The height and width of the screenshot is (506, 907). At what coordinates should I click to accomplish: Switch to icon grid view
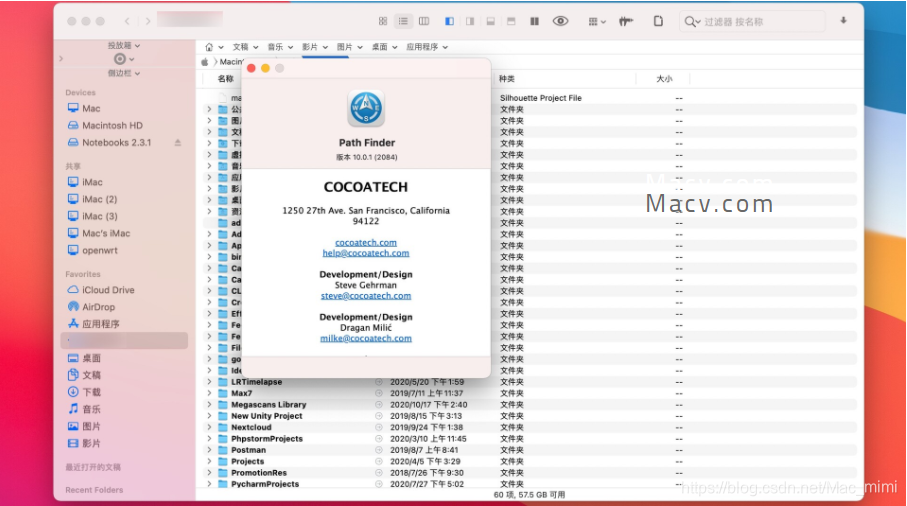click(x=383, y=21)
